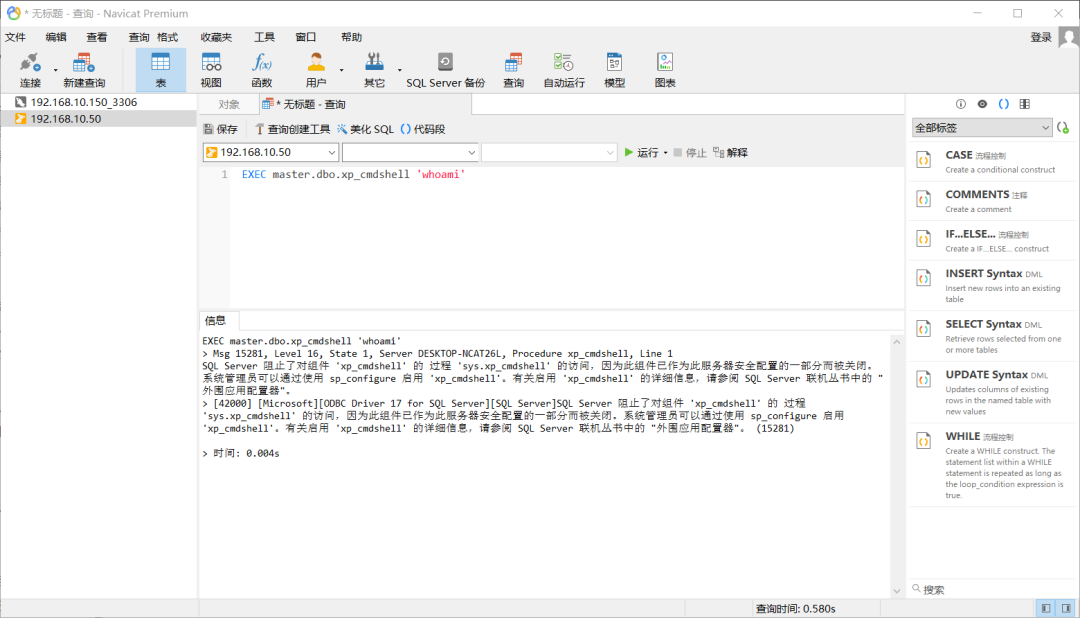Viewport: 1080px width, 618px height.
Task: Click the CASE snippet icon
Action: tap(924, 160)
